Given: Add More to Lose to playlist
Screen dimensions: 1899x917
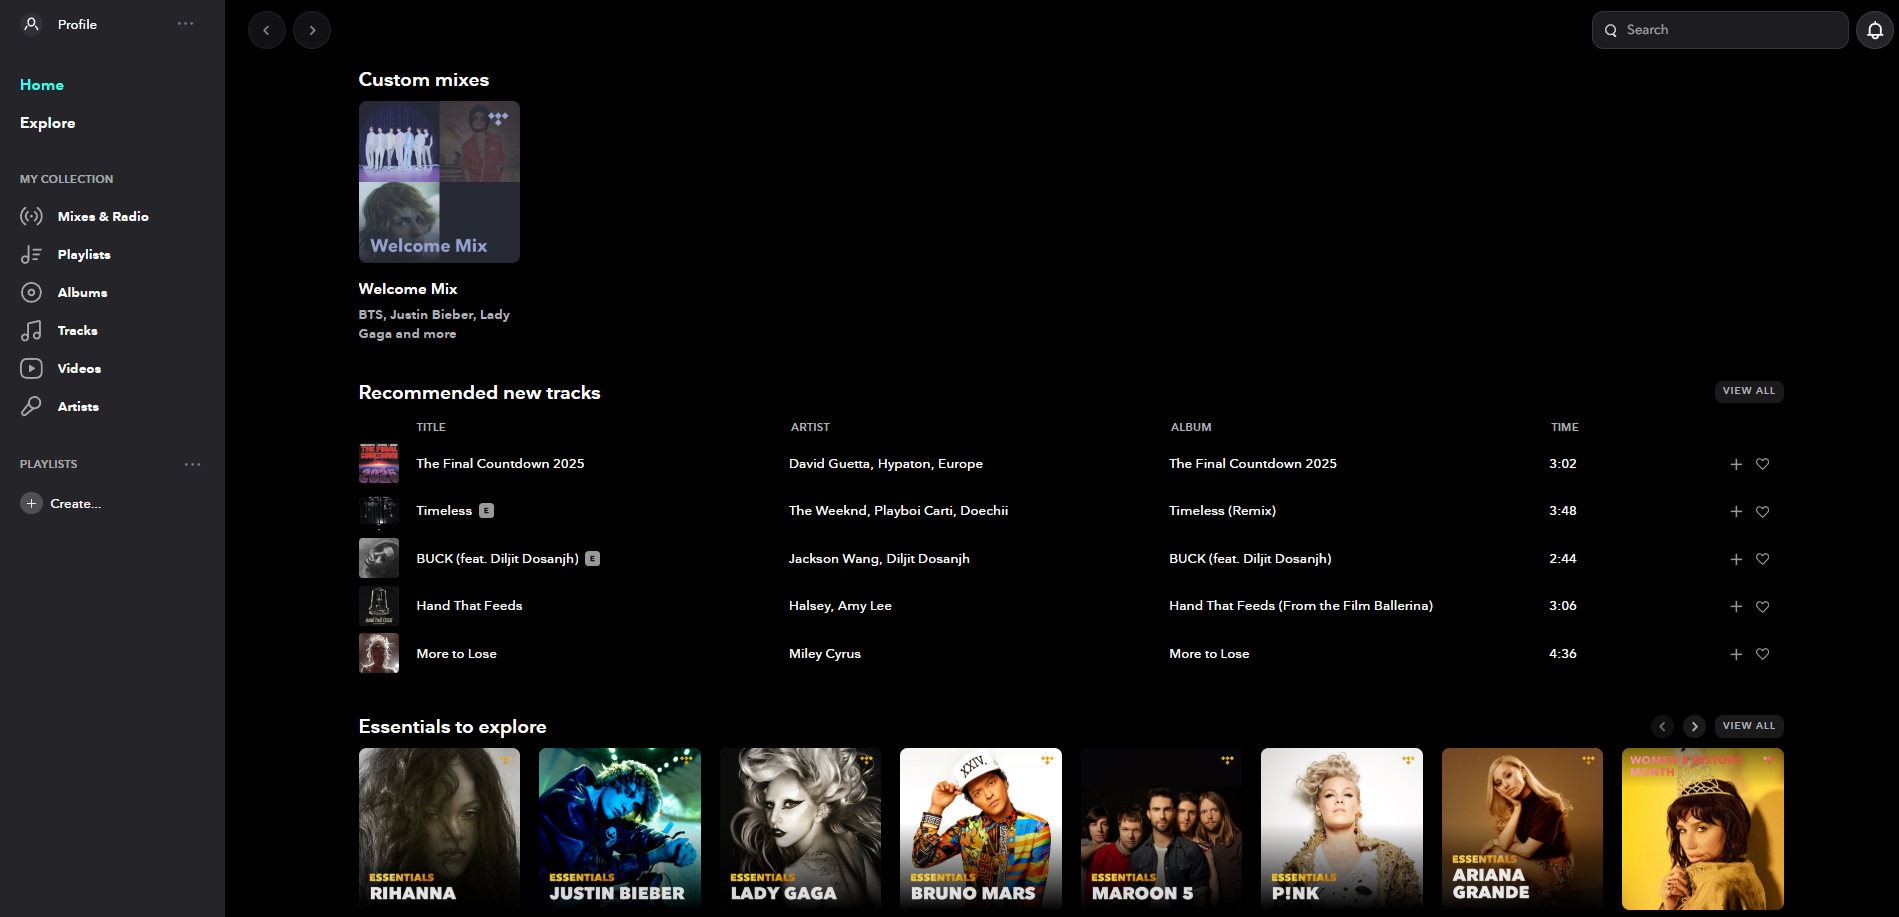Looking at the screenshot, I should click(x=1736, y=654).
